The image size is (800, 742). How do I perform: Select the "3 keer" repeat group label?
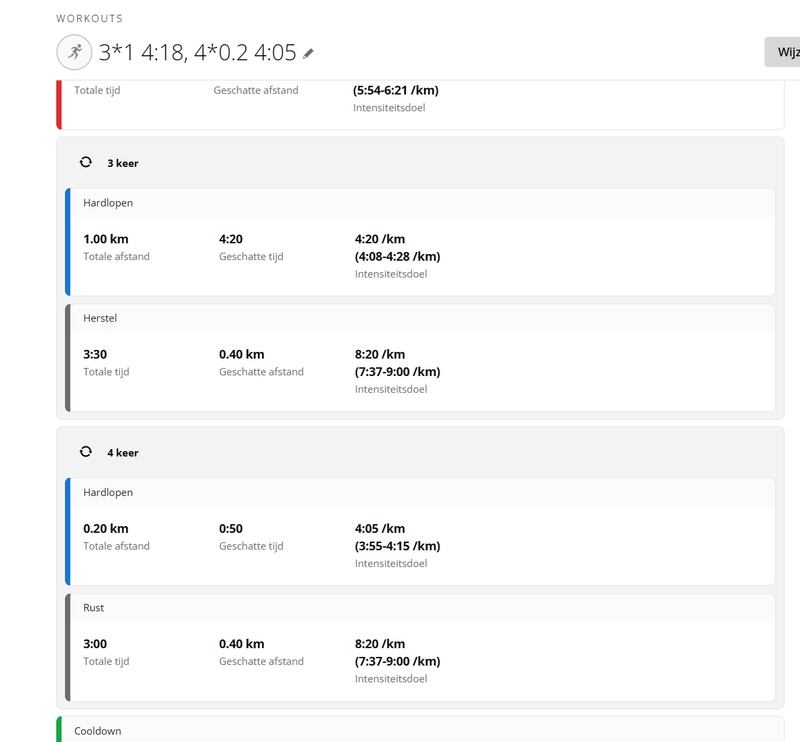click(x=123, y=163)
